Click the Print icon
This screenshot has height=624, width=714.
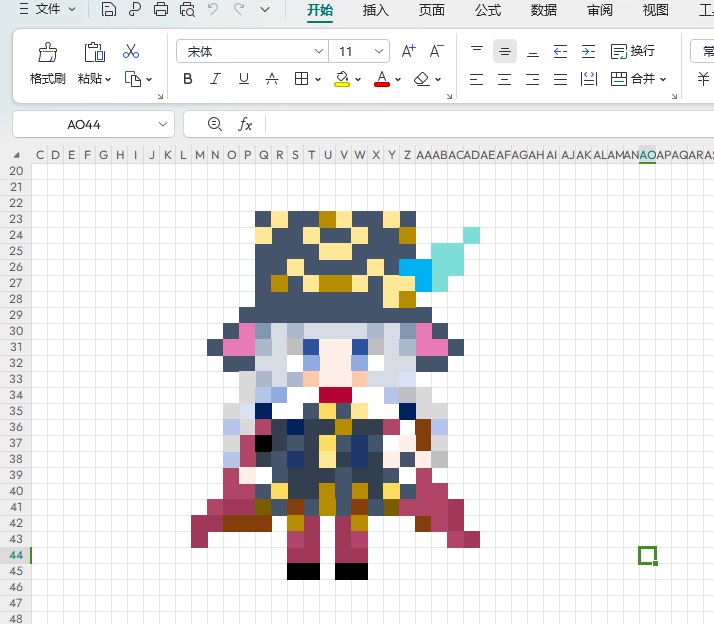point(161,9)
